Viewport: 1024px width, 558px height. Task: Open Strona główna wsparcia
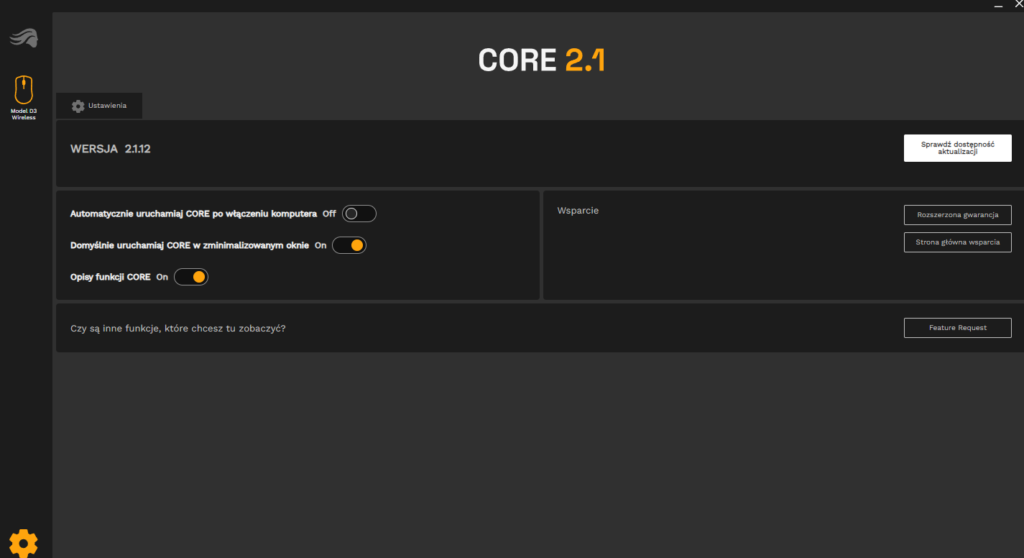click(957, 242)
